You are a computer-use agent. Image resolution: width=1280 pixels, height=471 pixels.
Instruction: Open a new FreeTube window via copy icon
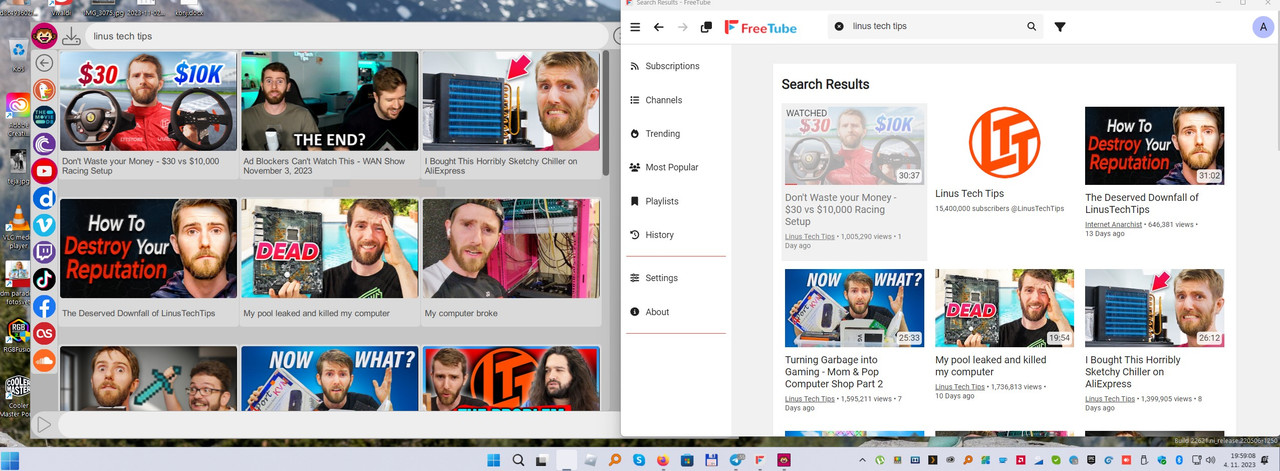pyautogui.click(x=707, y=27)
